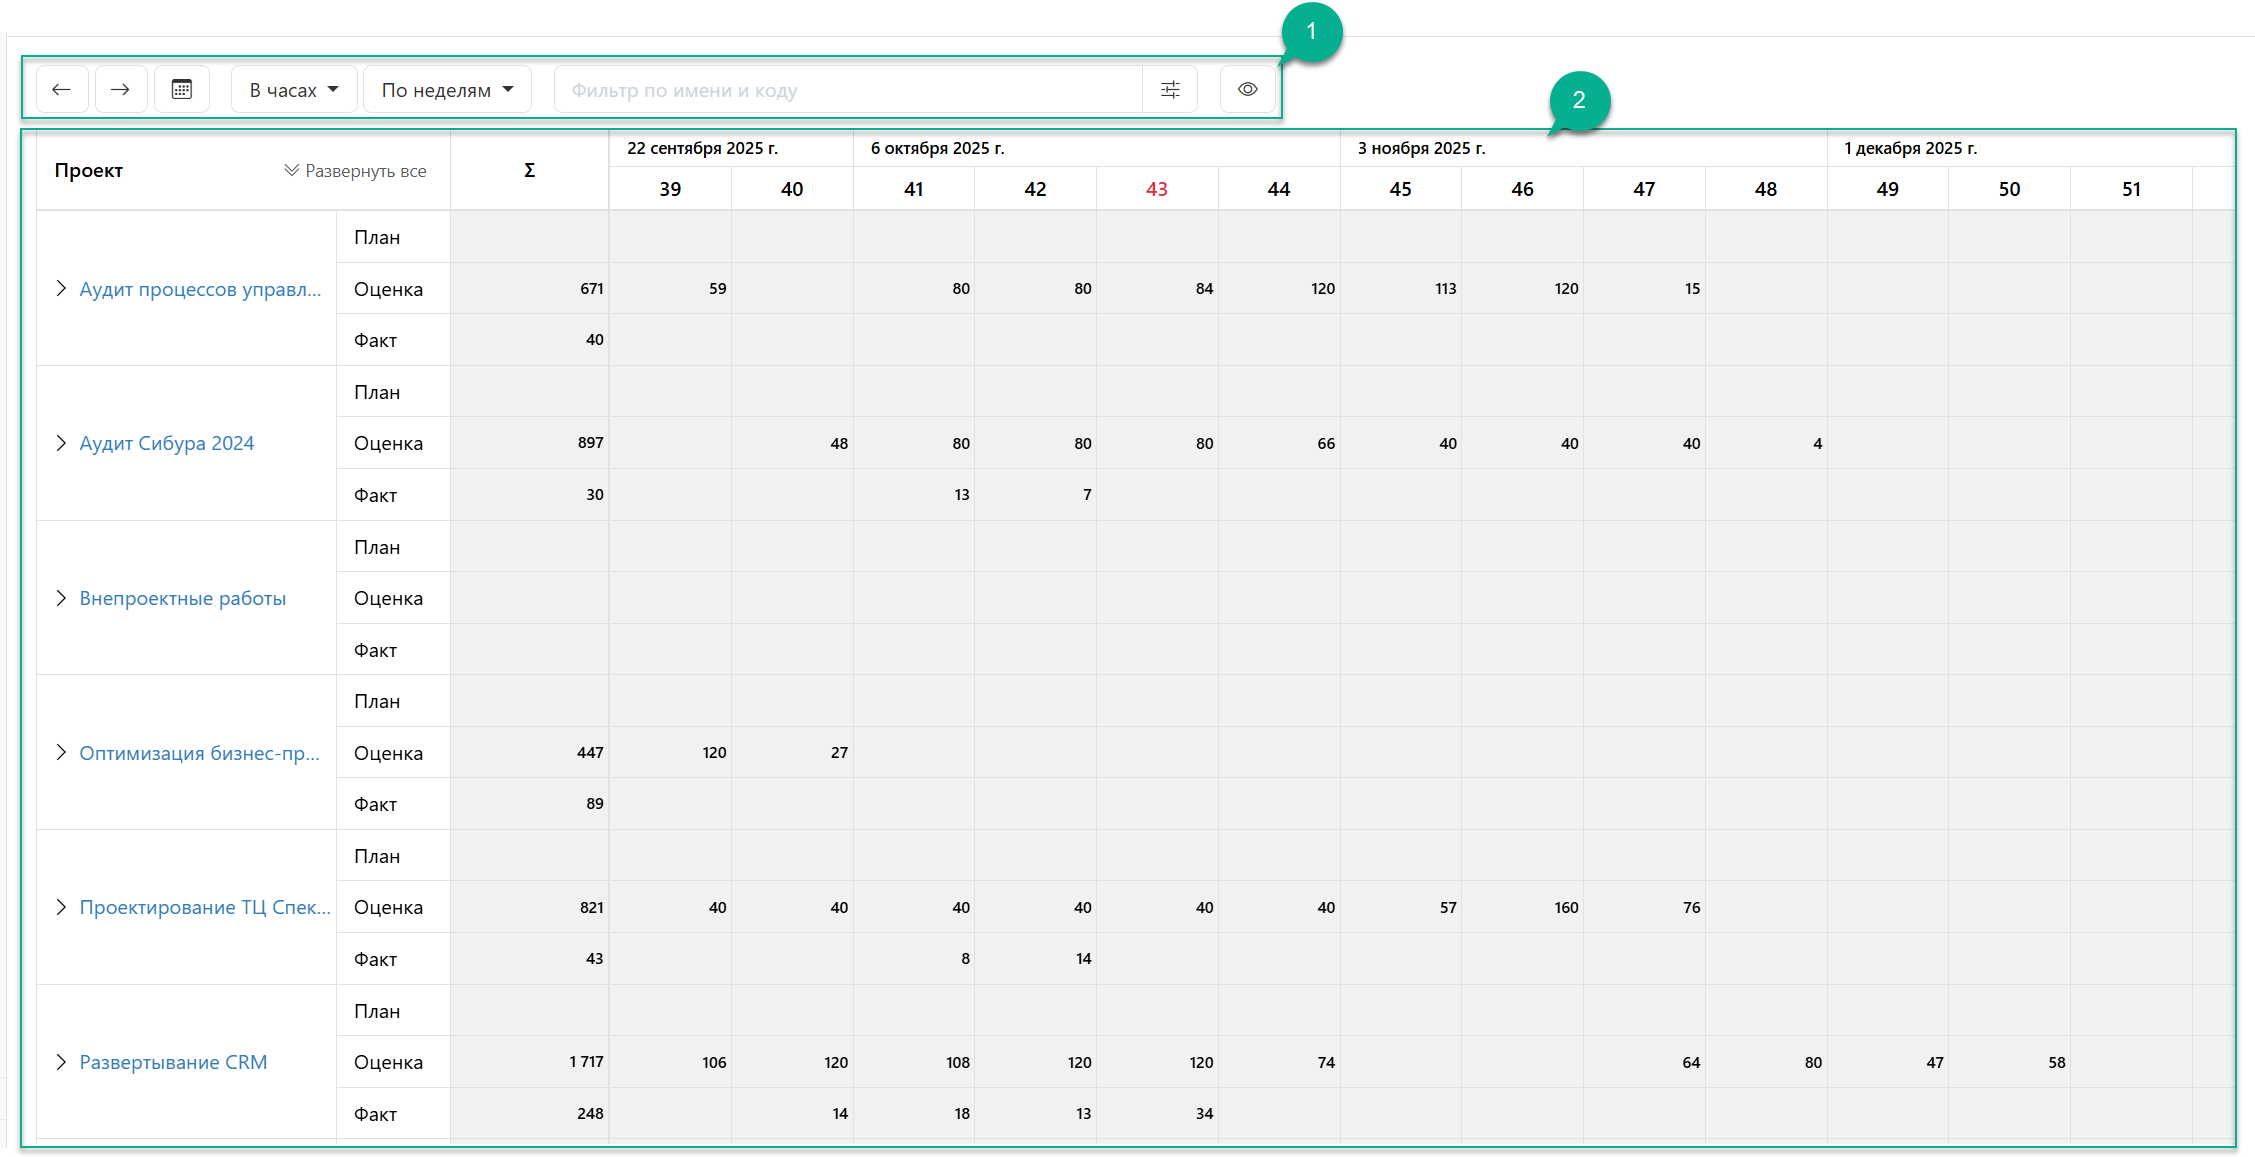
Task: Click the Σ total column header
Action: pos(529,170)
